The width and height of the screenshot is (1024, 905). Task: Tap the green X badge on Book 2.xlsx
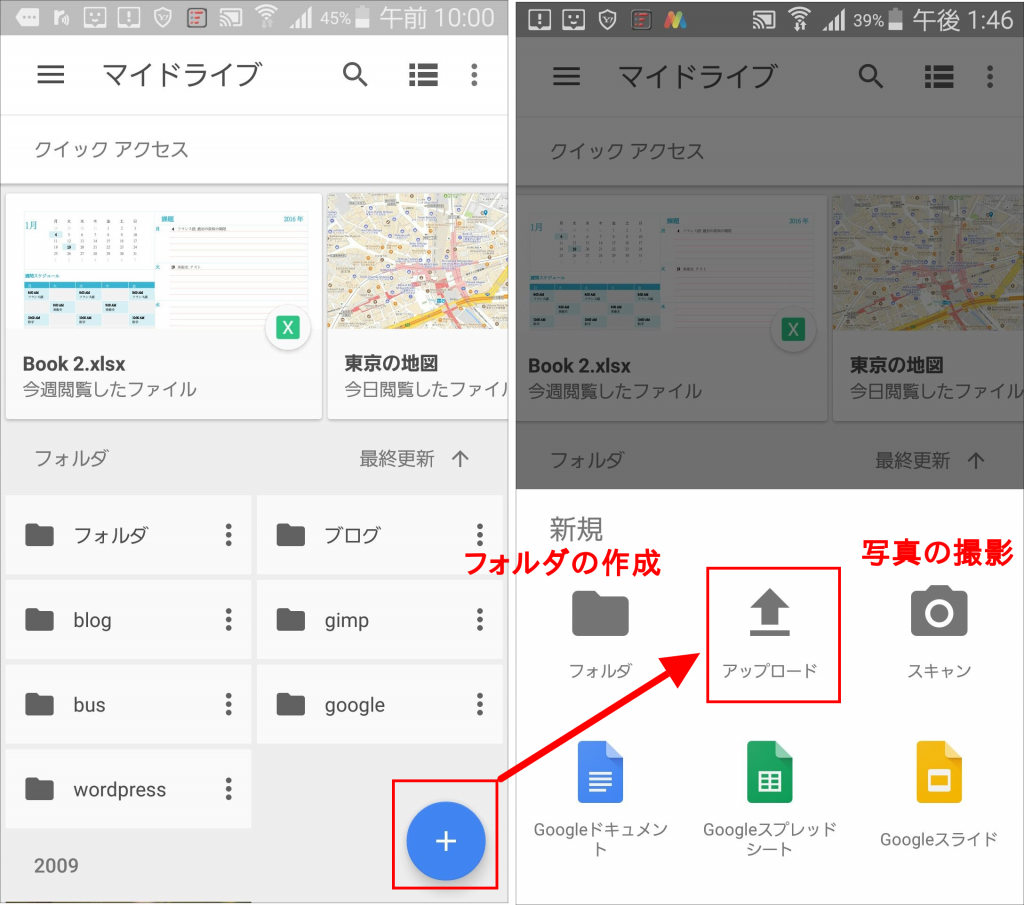288,328
